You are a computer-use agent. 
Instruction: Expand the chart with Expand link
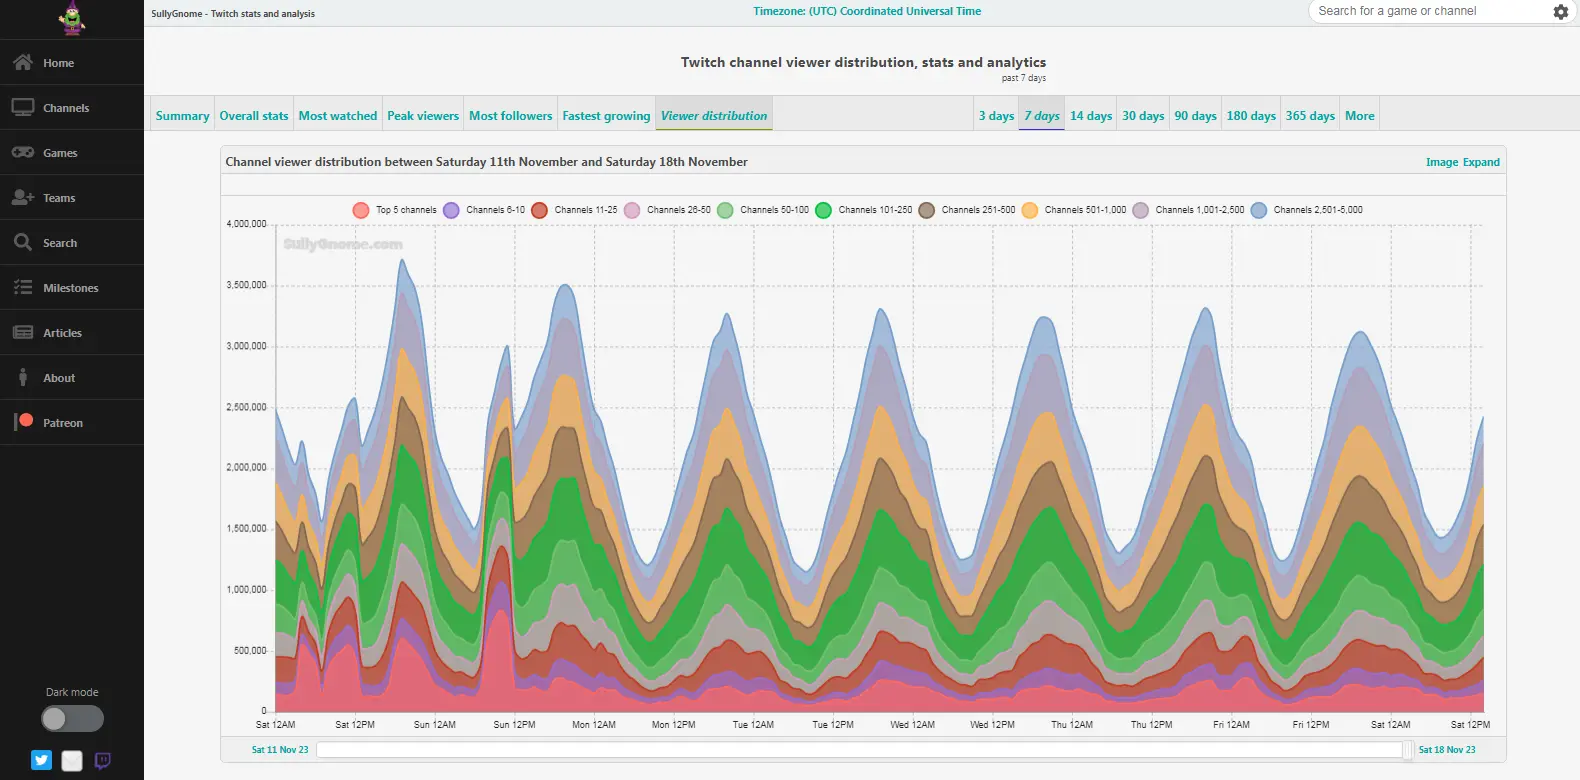[1481, 162]
